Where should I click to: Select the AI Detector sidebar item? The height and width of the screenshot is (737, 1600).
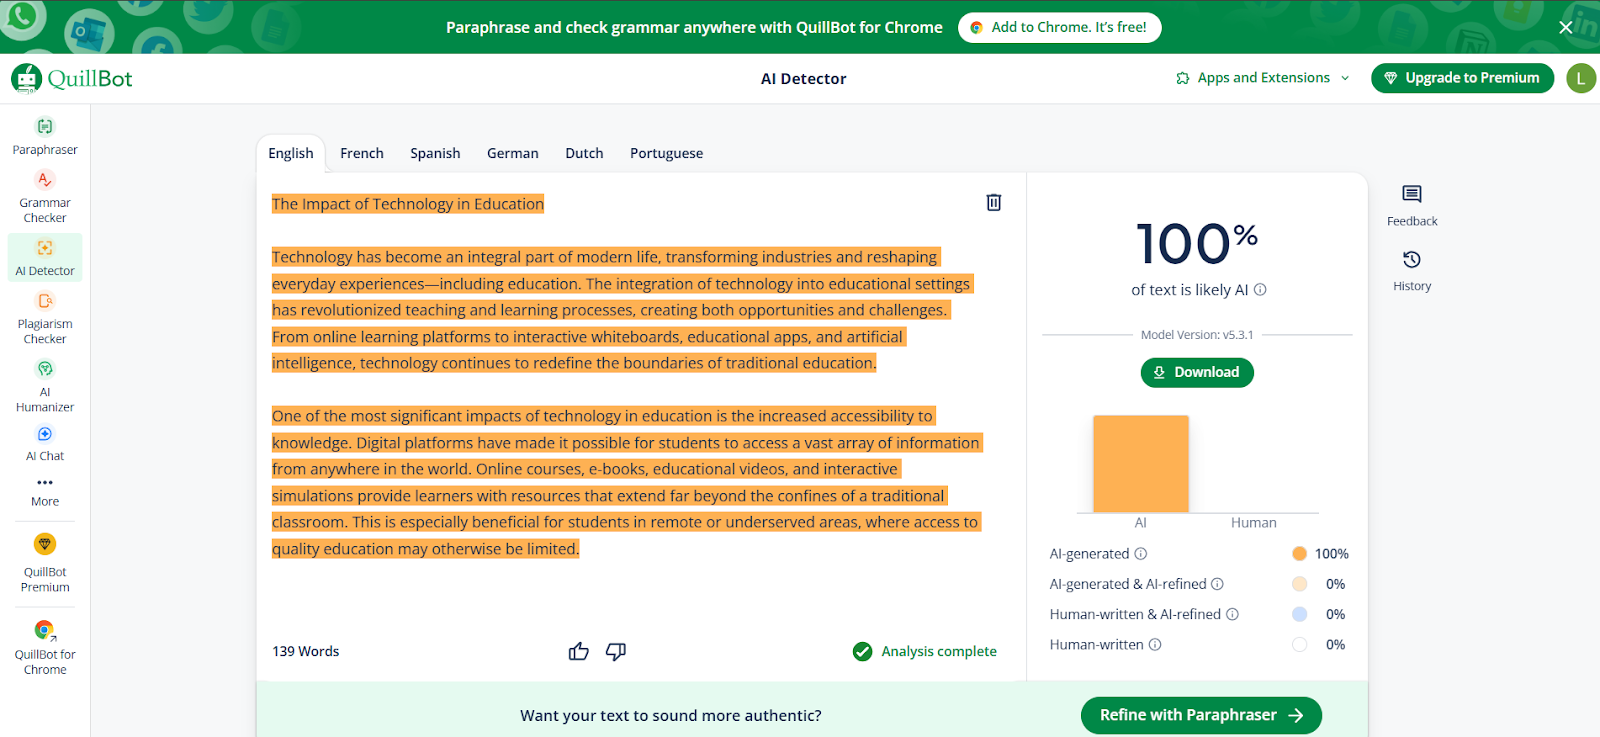click(x=45, y=258)
